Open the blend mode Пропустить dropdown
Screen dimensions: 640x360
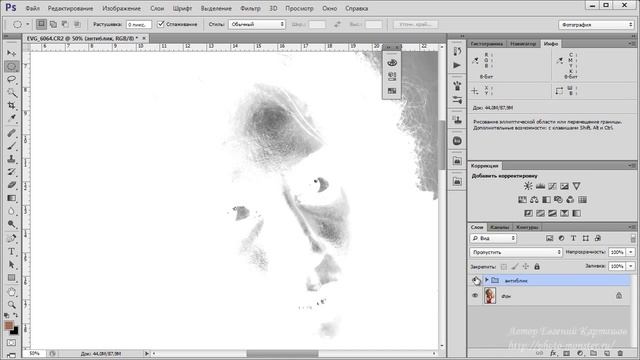tap(516, 252)
